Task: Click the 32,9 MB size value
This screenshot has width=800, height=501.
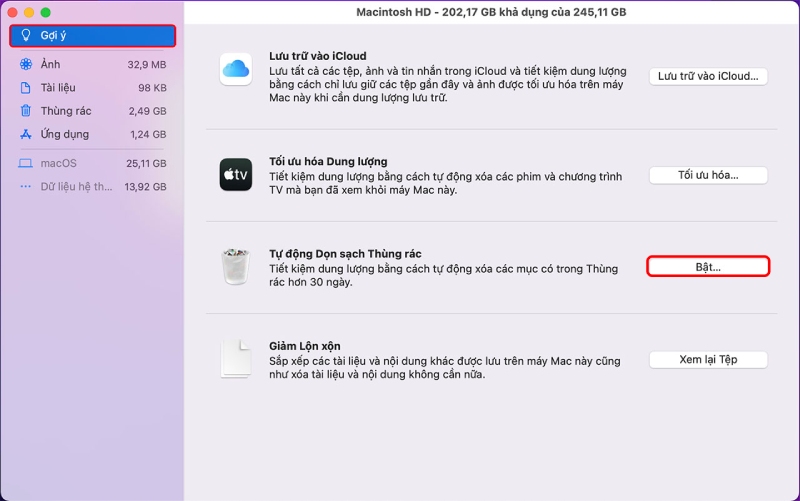Action: (x=147, y=65)
